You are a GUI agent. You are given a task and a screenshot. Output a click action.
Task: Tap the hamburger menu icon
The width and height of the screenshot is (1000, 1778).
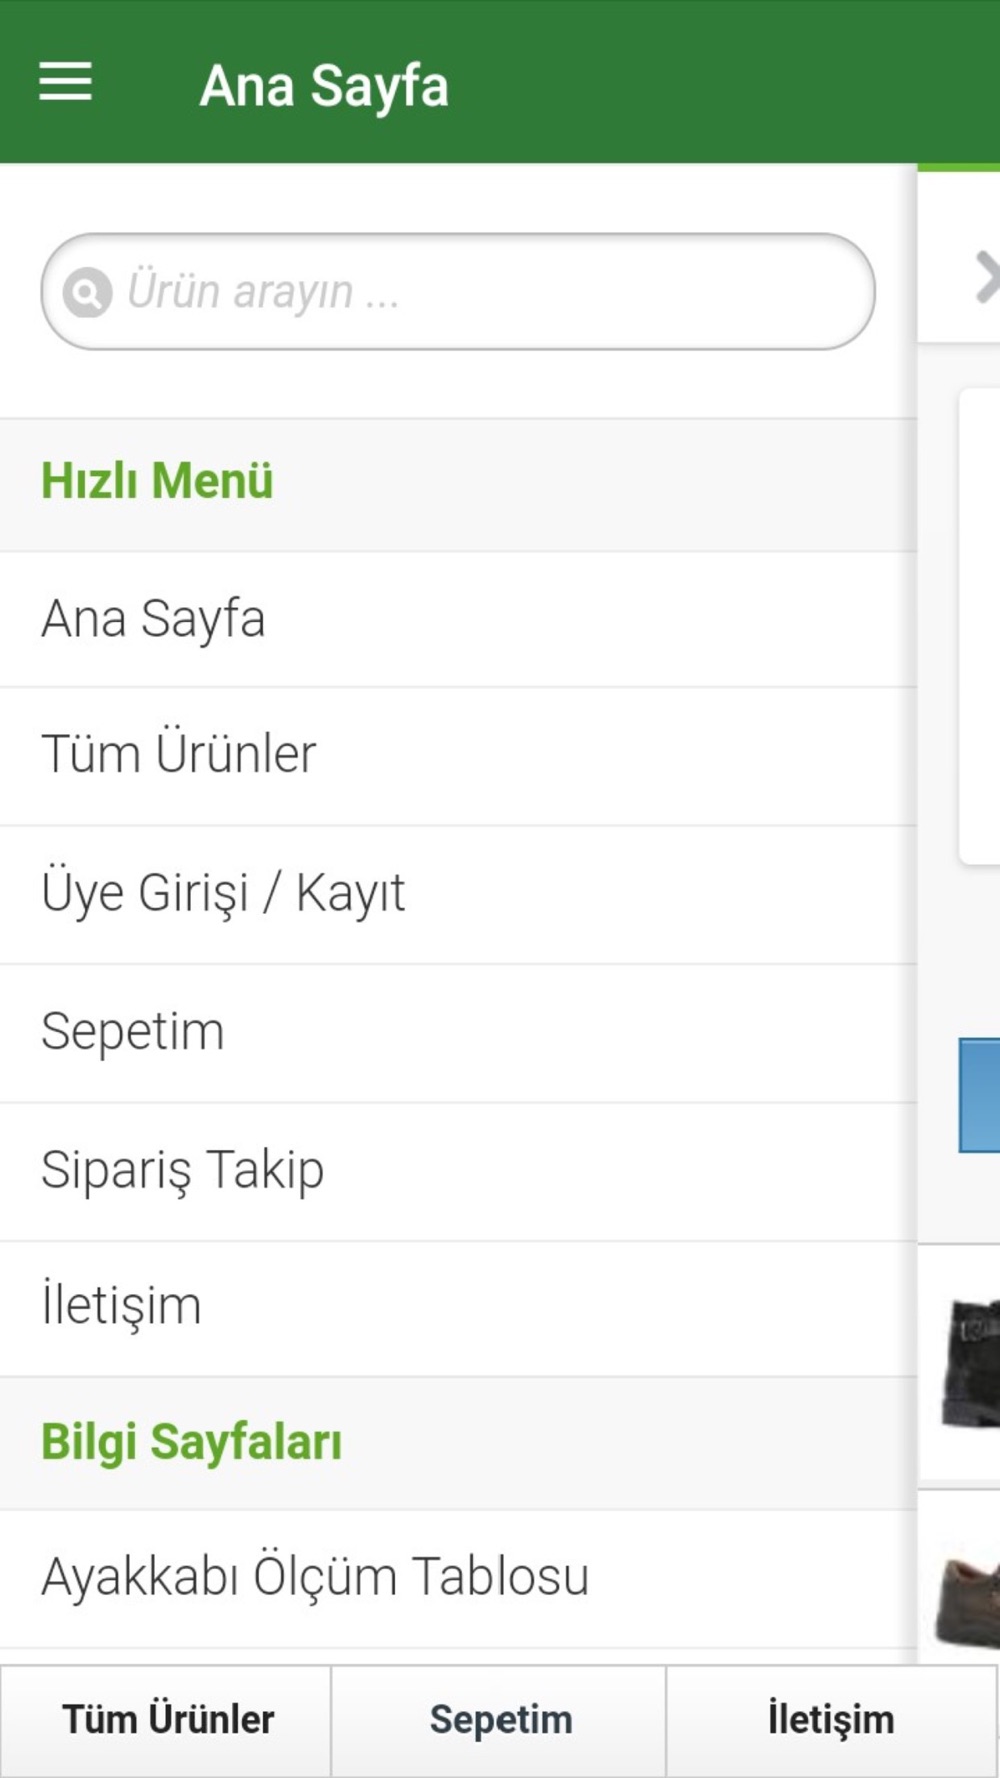pyautogui.click(x=66, y=82)
